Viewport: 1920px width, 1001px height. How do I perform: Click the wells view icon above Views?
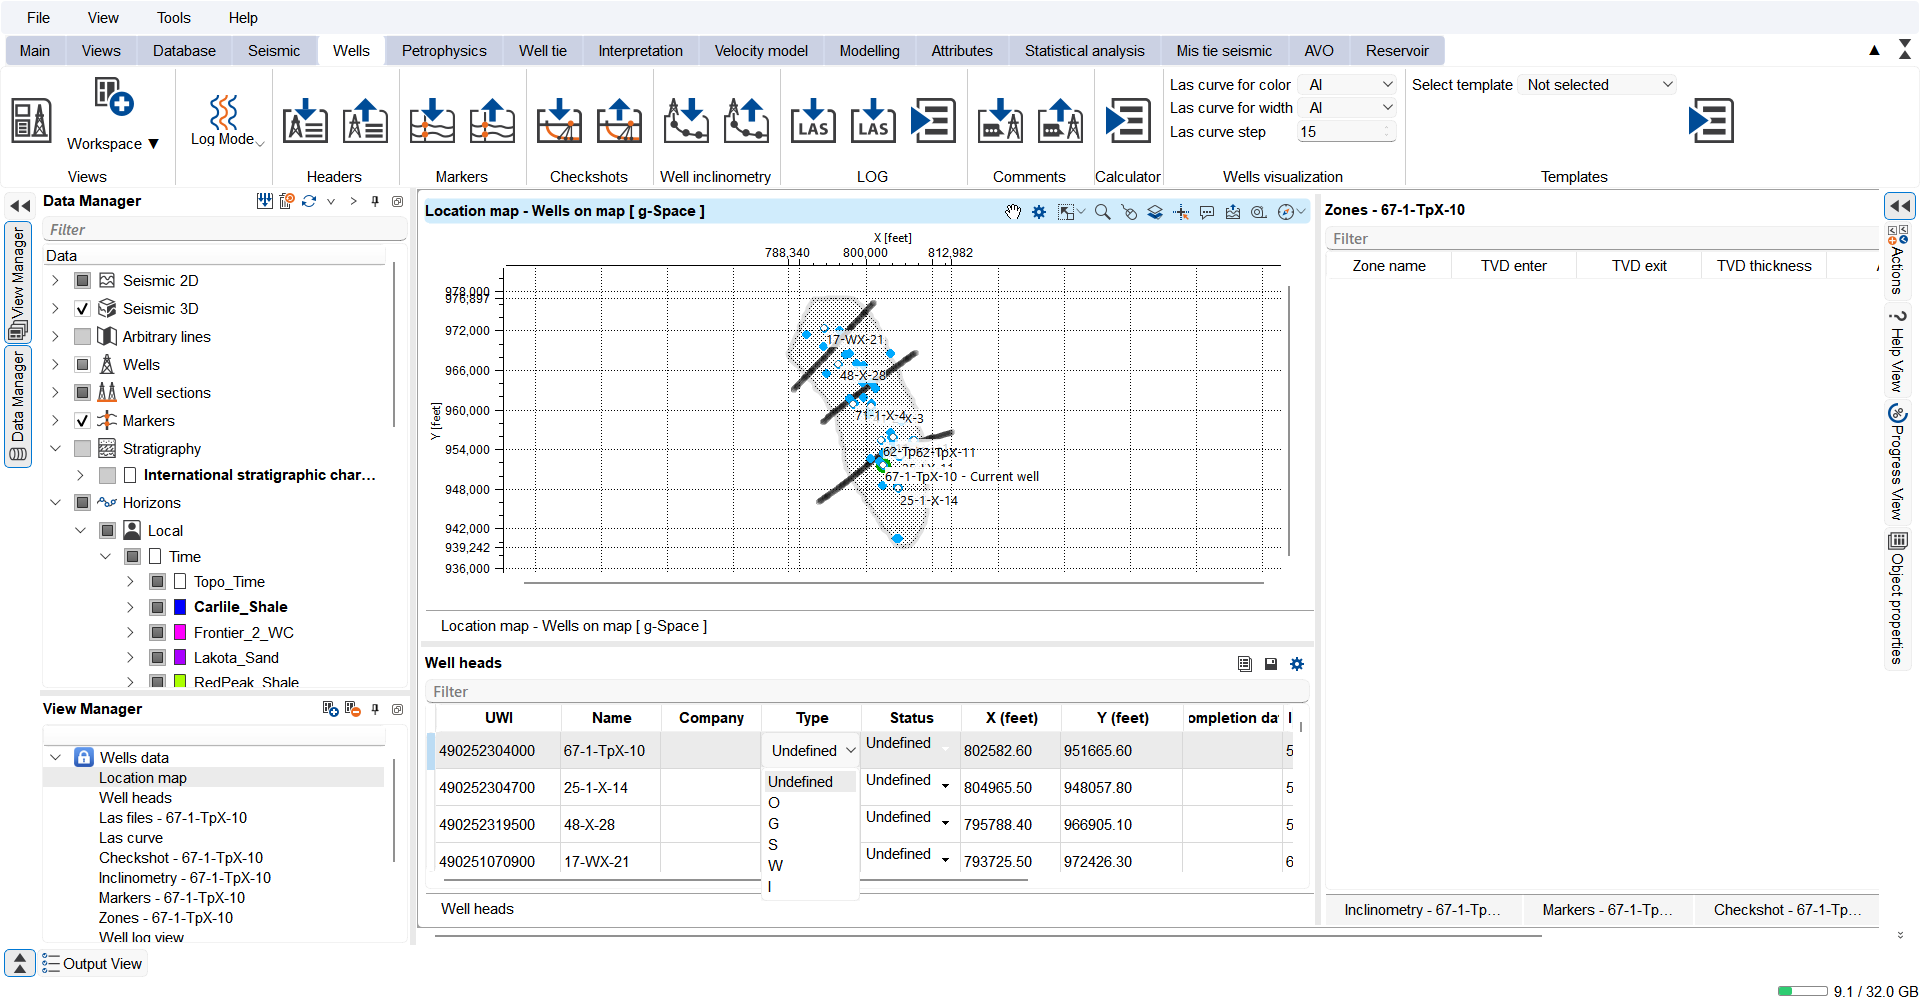tap(31, 121)
